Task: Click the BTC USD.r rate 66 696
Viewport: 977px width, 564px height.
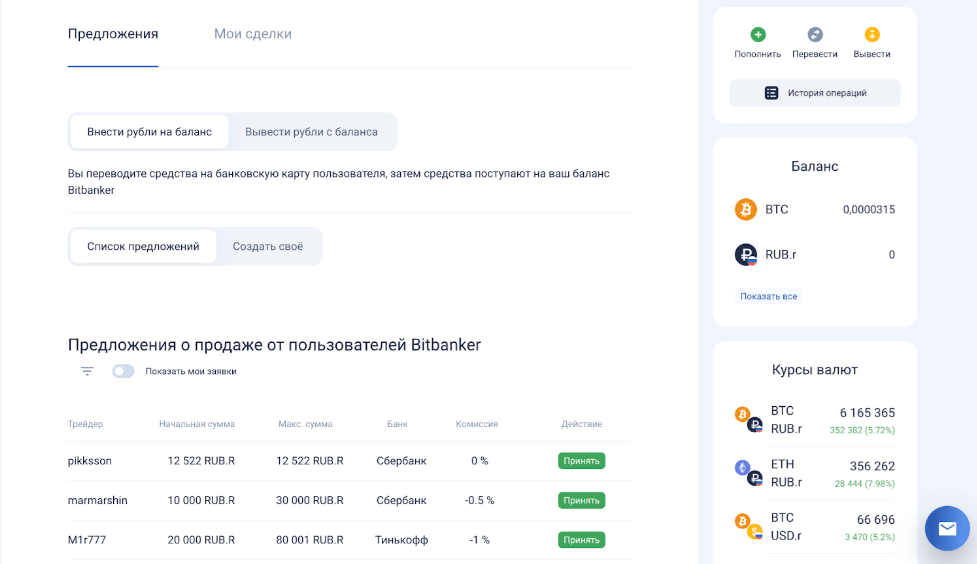Action: coord(875,520)
